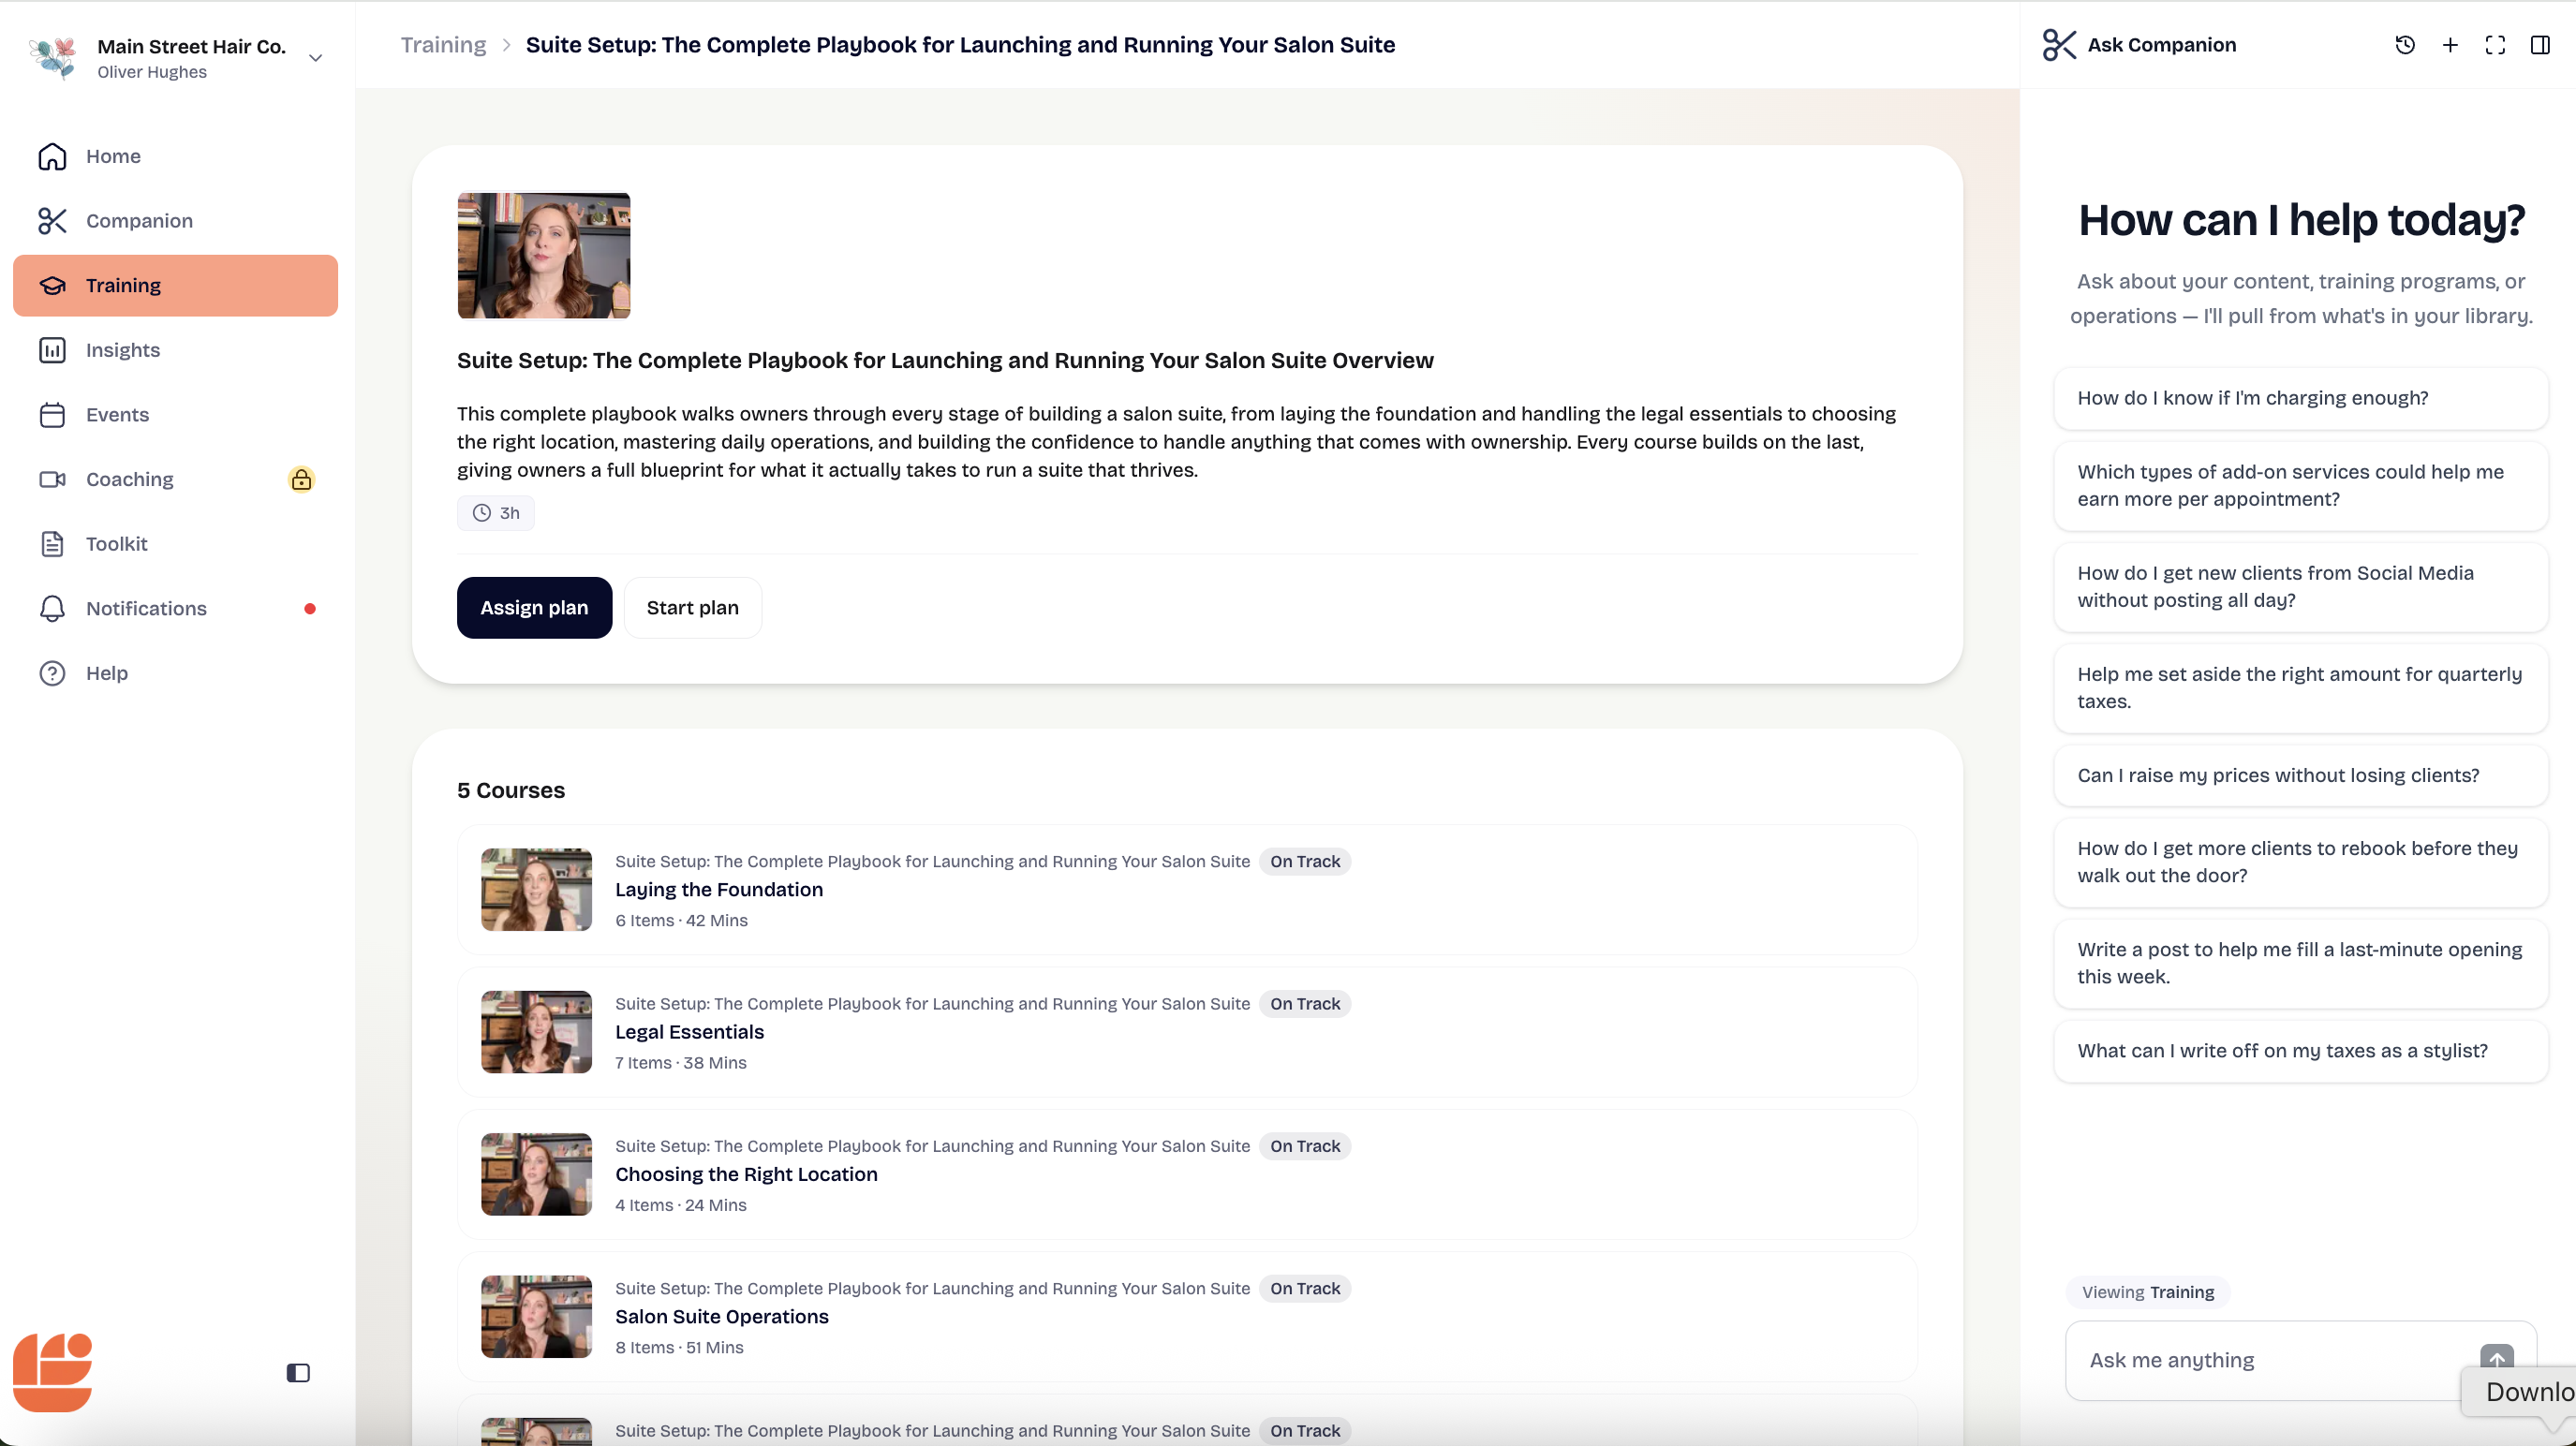The height and width of the screenshot is (1446, 2576).
Task: Select the Insights menu item
Action: coord(175,350)
